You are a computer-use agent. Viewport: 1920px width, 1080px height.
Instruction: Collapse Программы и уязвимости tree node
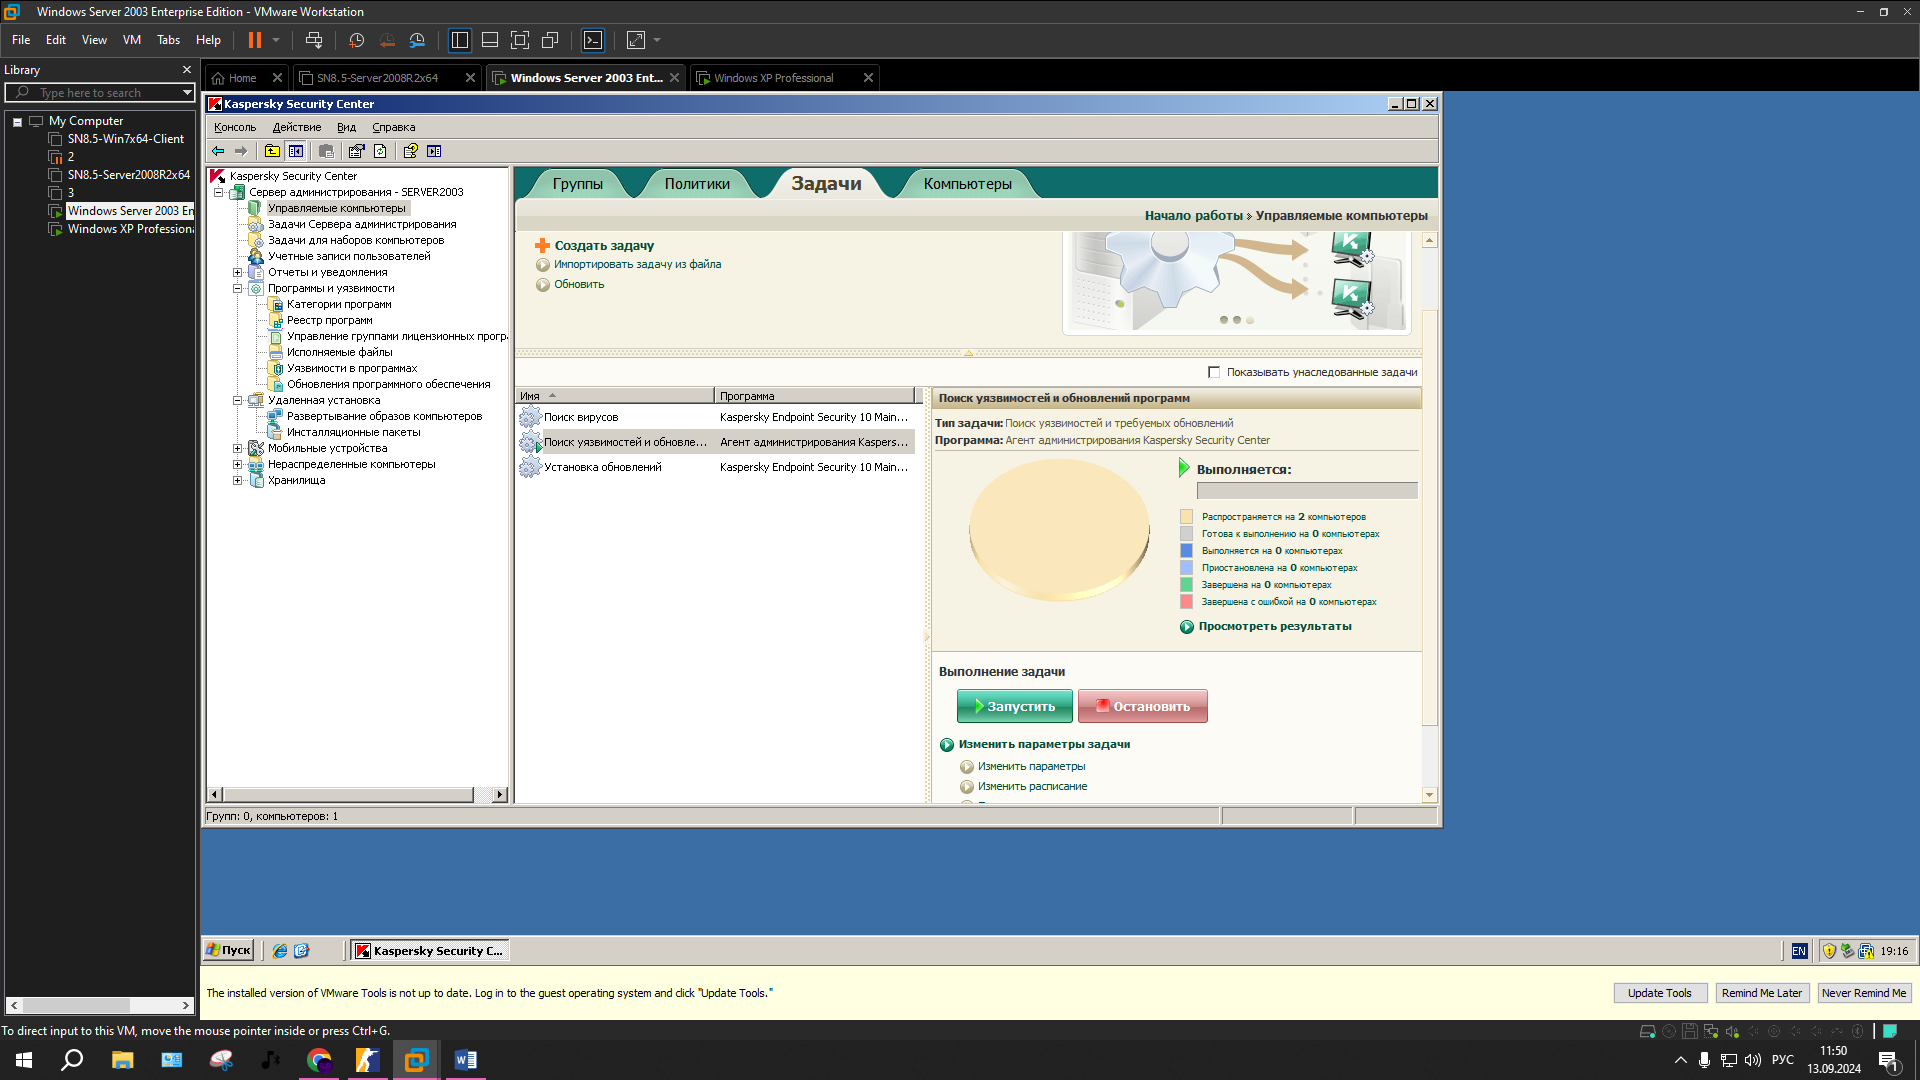tap(238, 288)
